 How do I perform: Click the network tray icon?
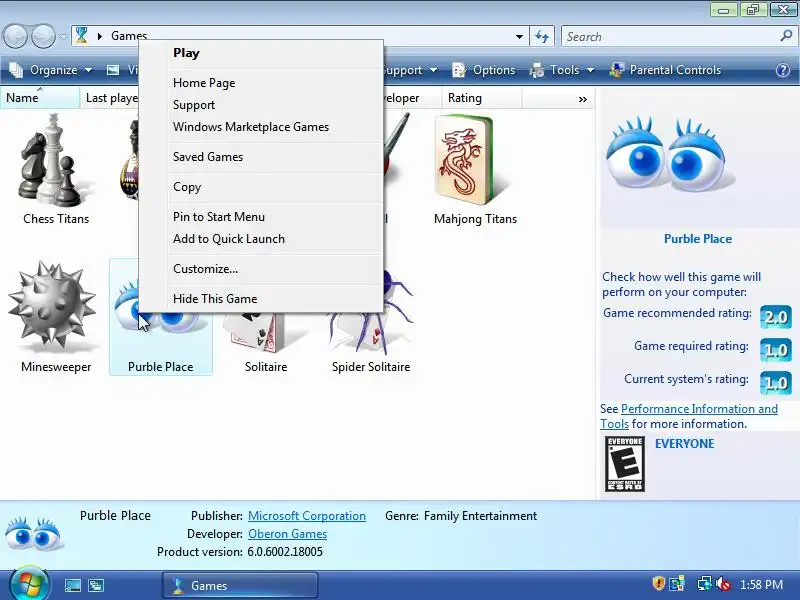(704, 584)
